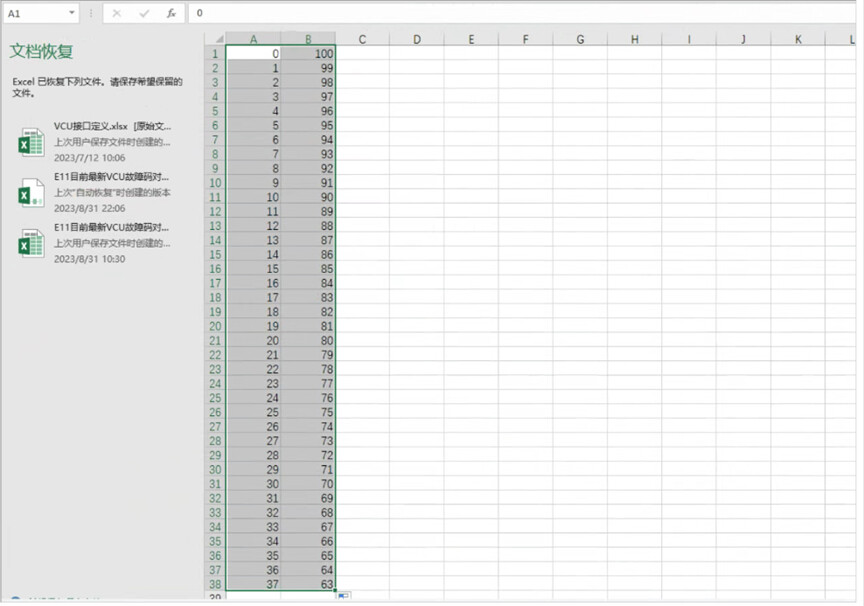Select column I header
This screenshot has height=606, width=864.
pos(689,39)
